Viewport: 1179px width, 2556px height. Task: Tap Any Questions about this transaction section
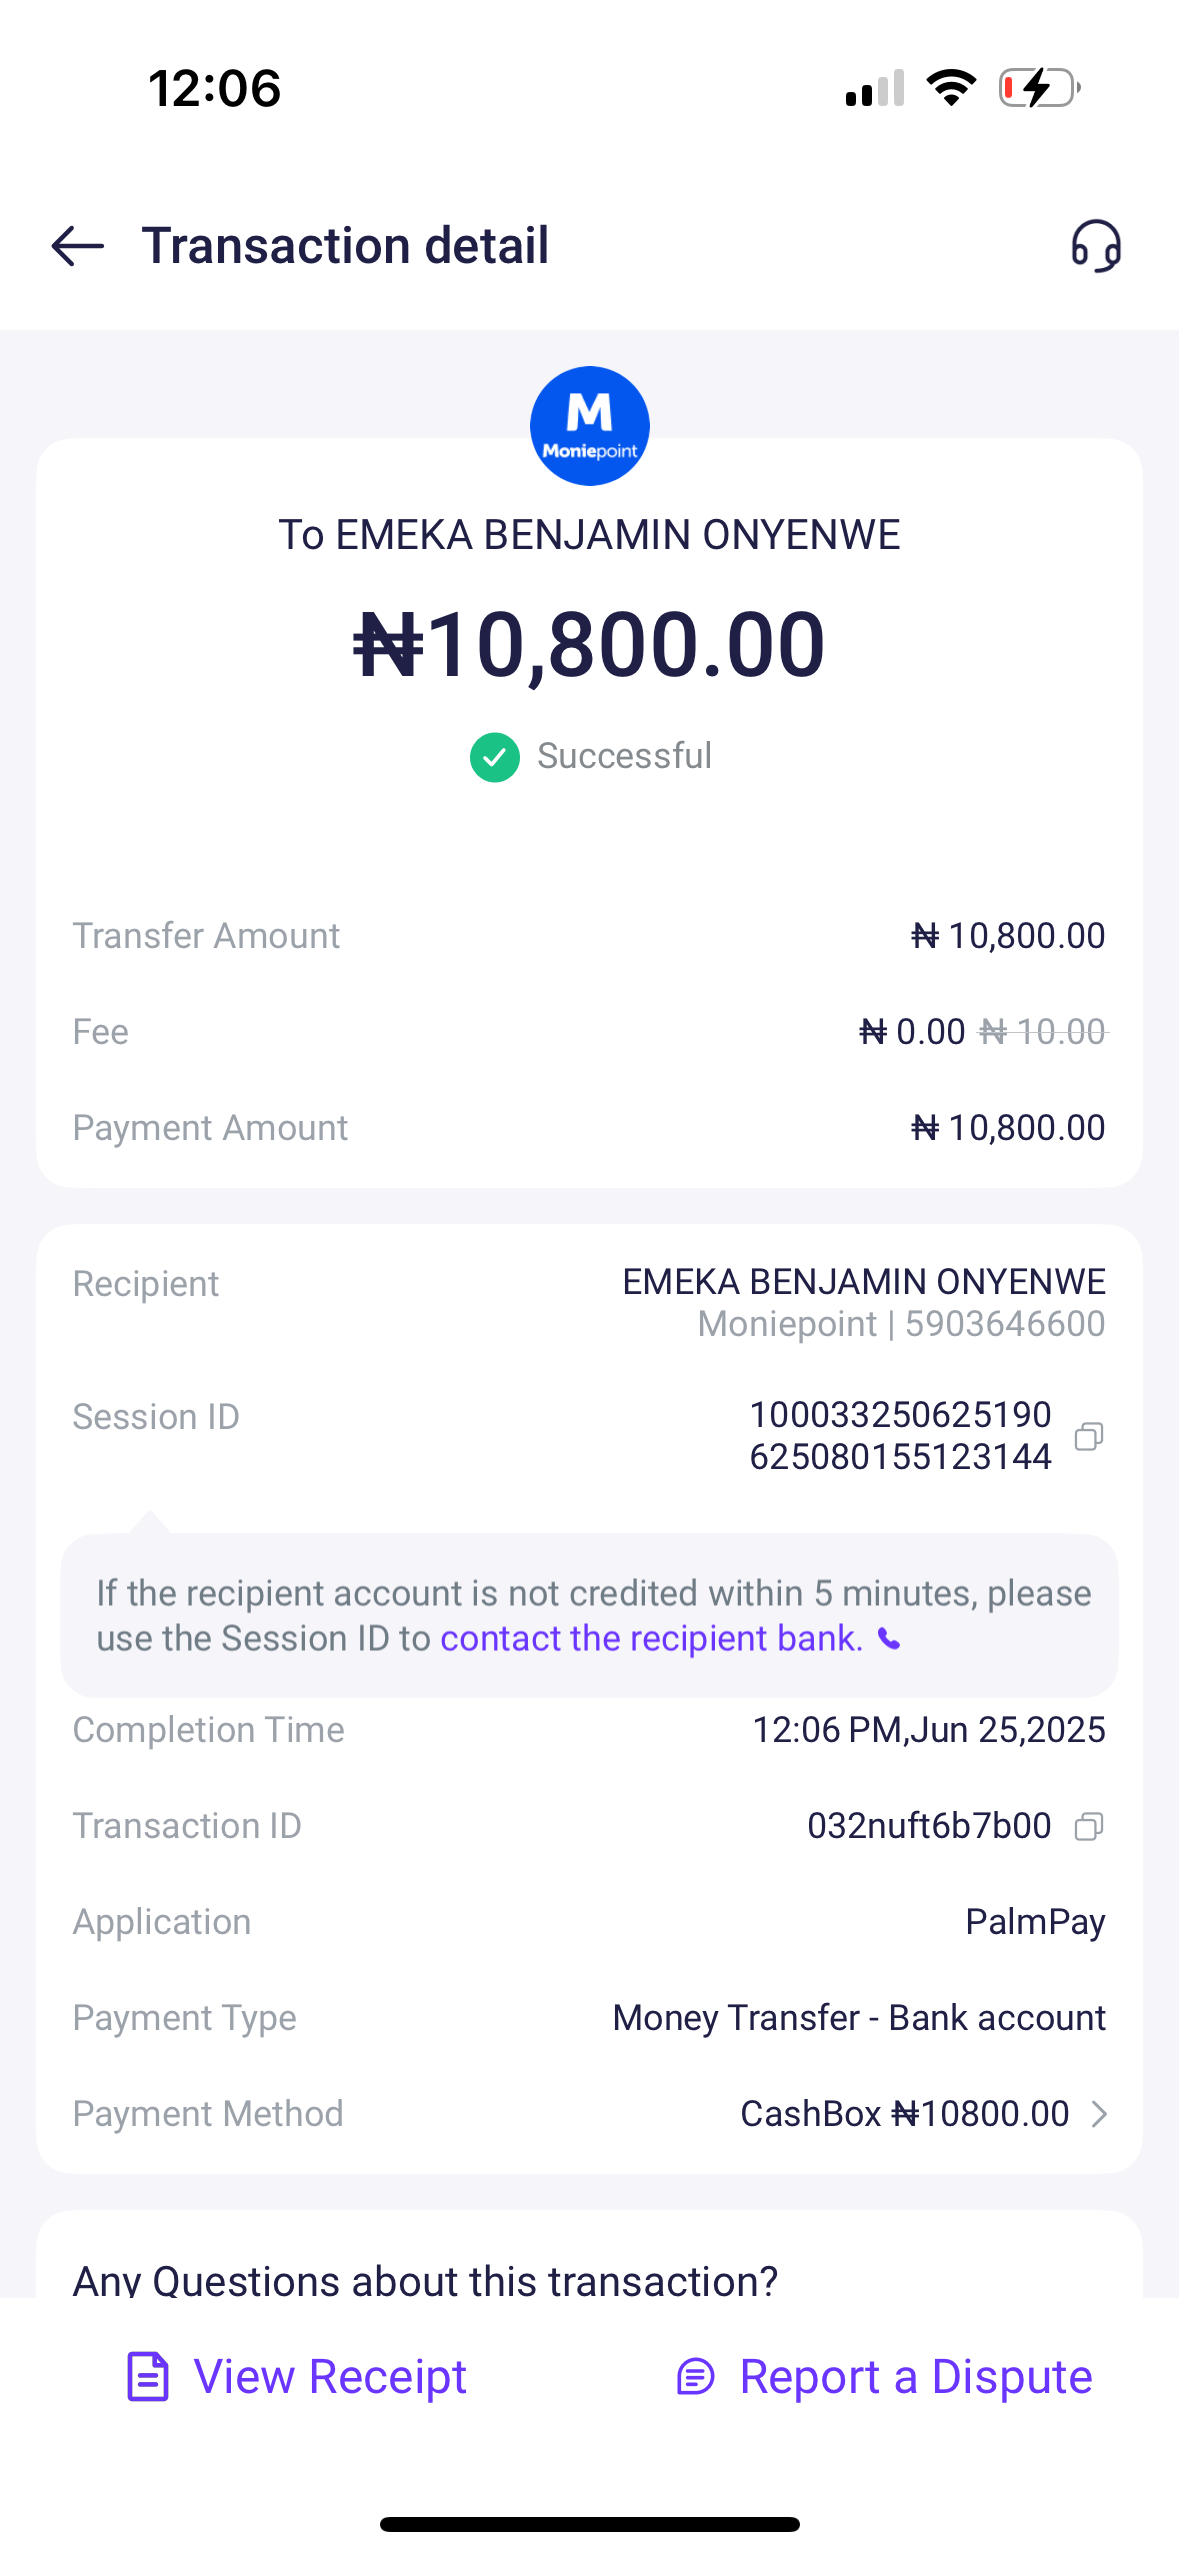(426, 2278)
